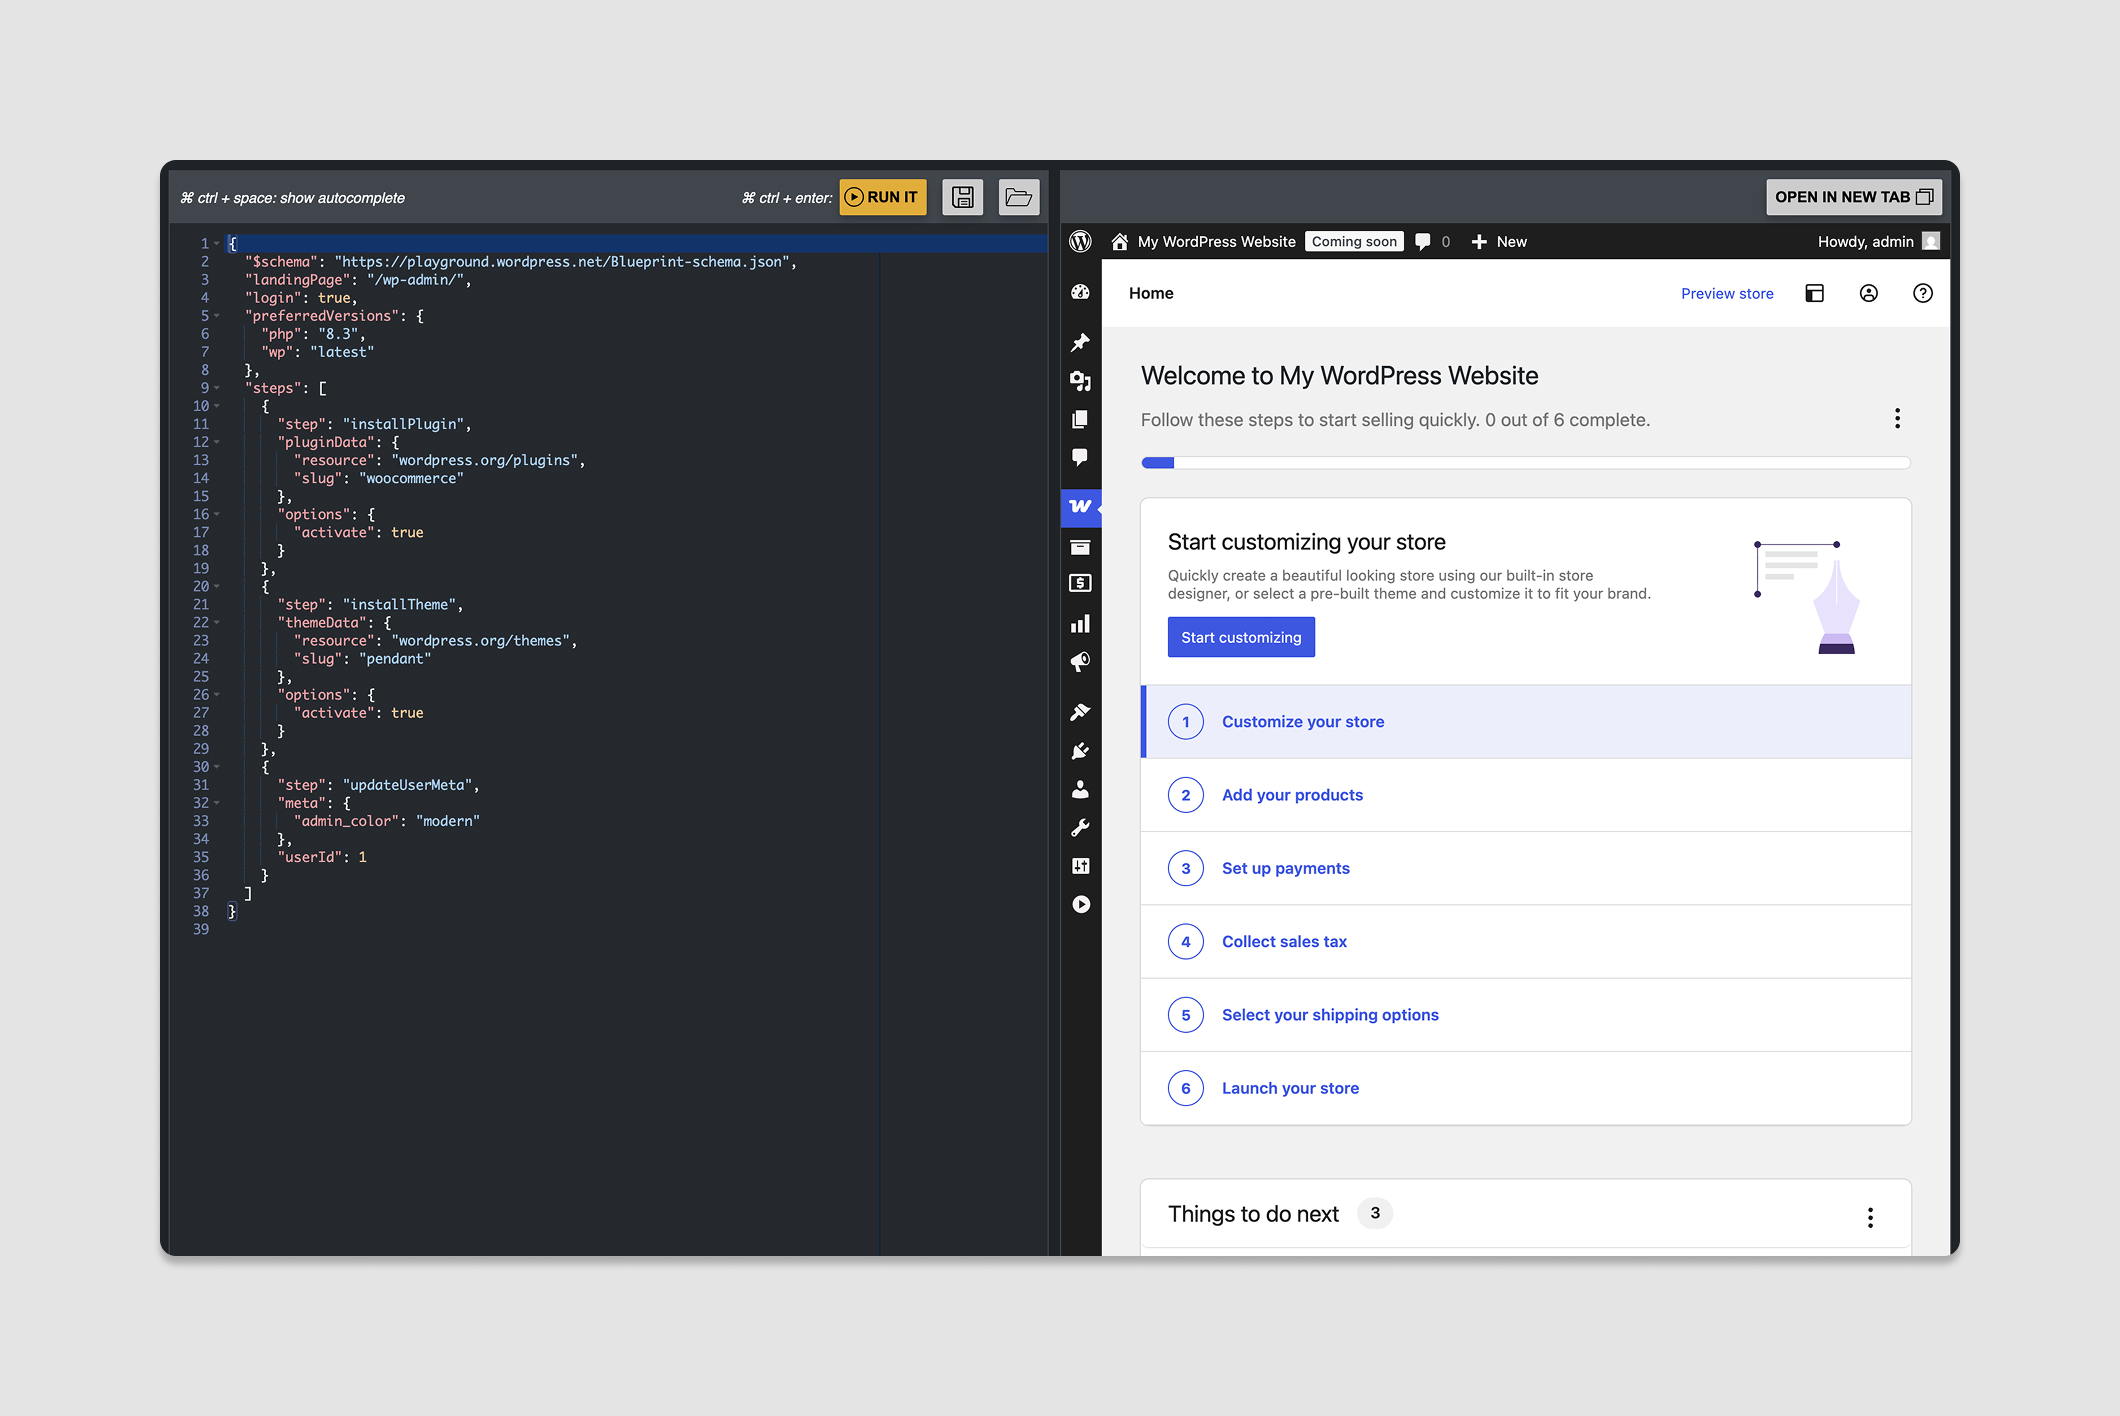This screenshot has height=1416, width=2120.
Task: Open Analytics via the bar chart icon
Action: click(1080, 624)
